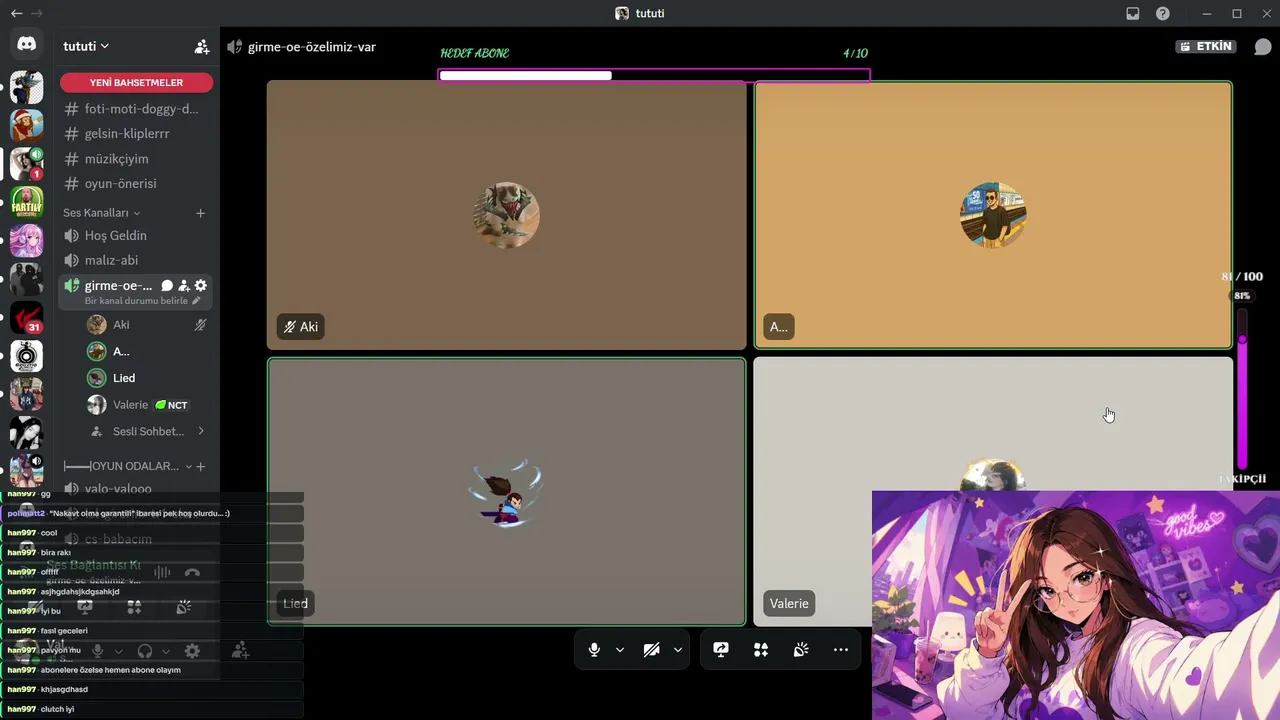Open the gelsin-kliplerrr channel
1280x720 pixels.
[138, 134]
